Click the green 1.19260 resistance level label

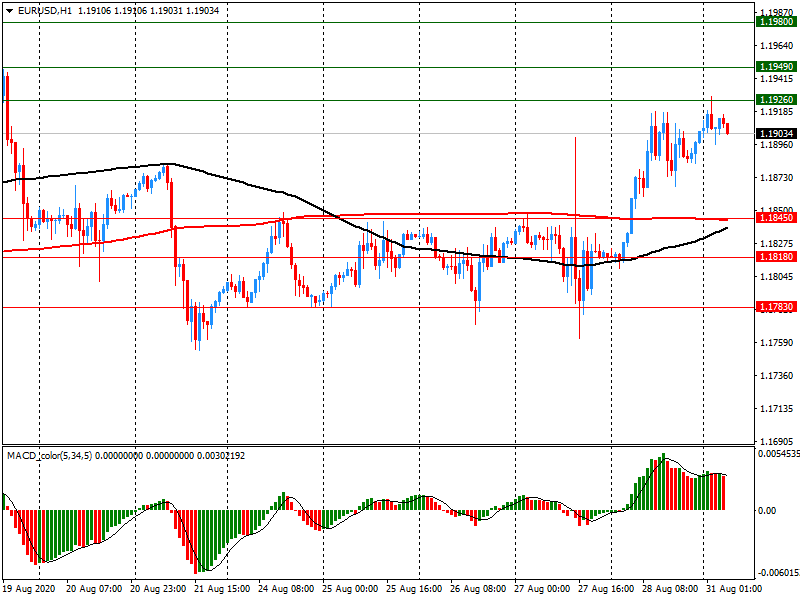coord(776,100)
